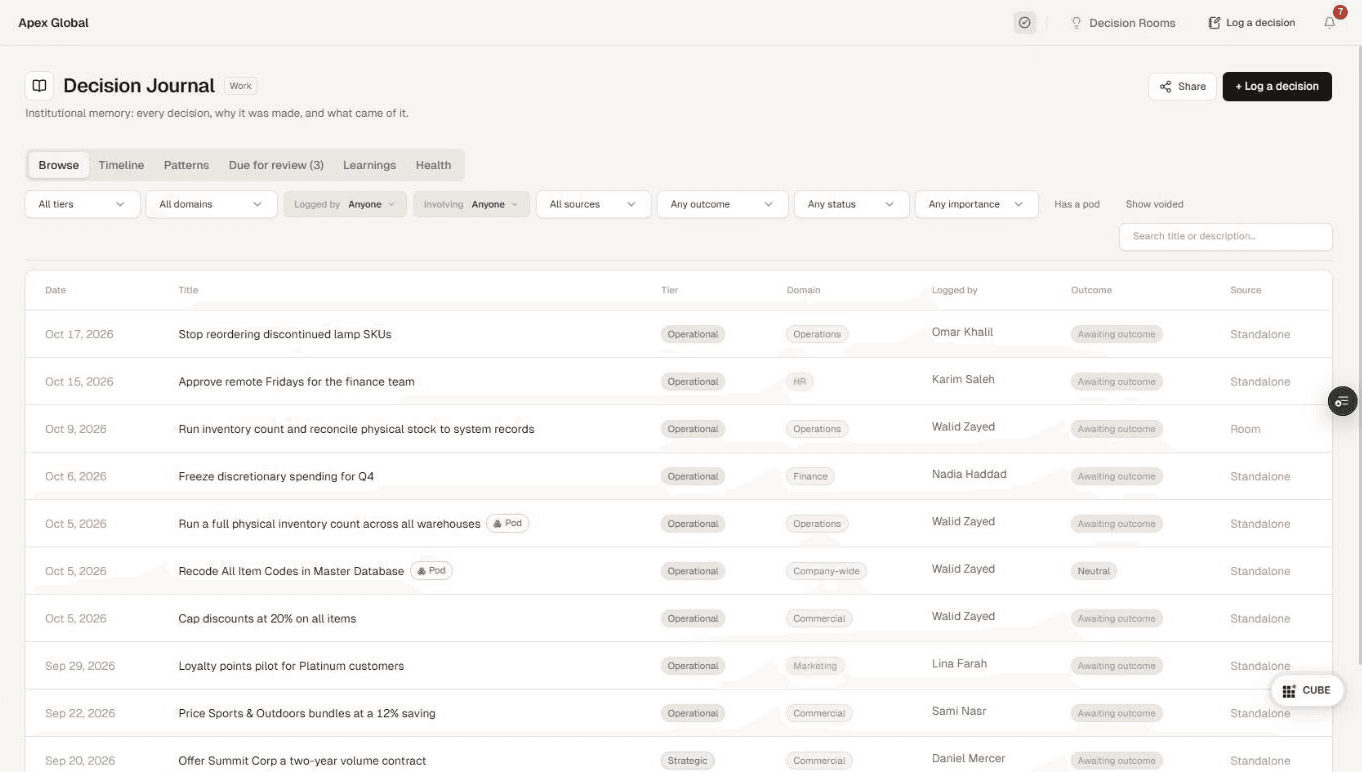
Task: Open Cap discounts at 20% on all items
Action: (x=267, y=618)
